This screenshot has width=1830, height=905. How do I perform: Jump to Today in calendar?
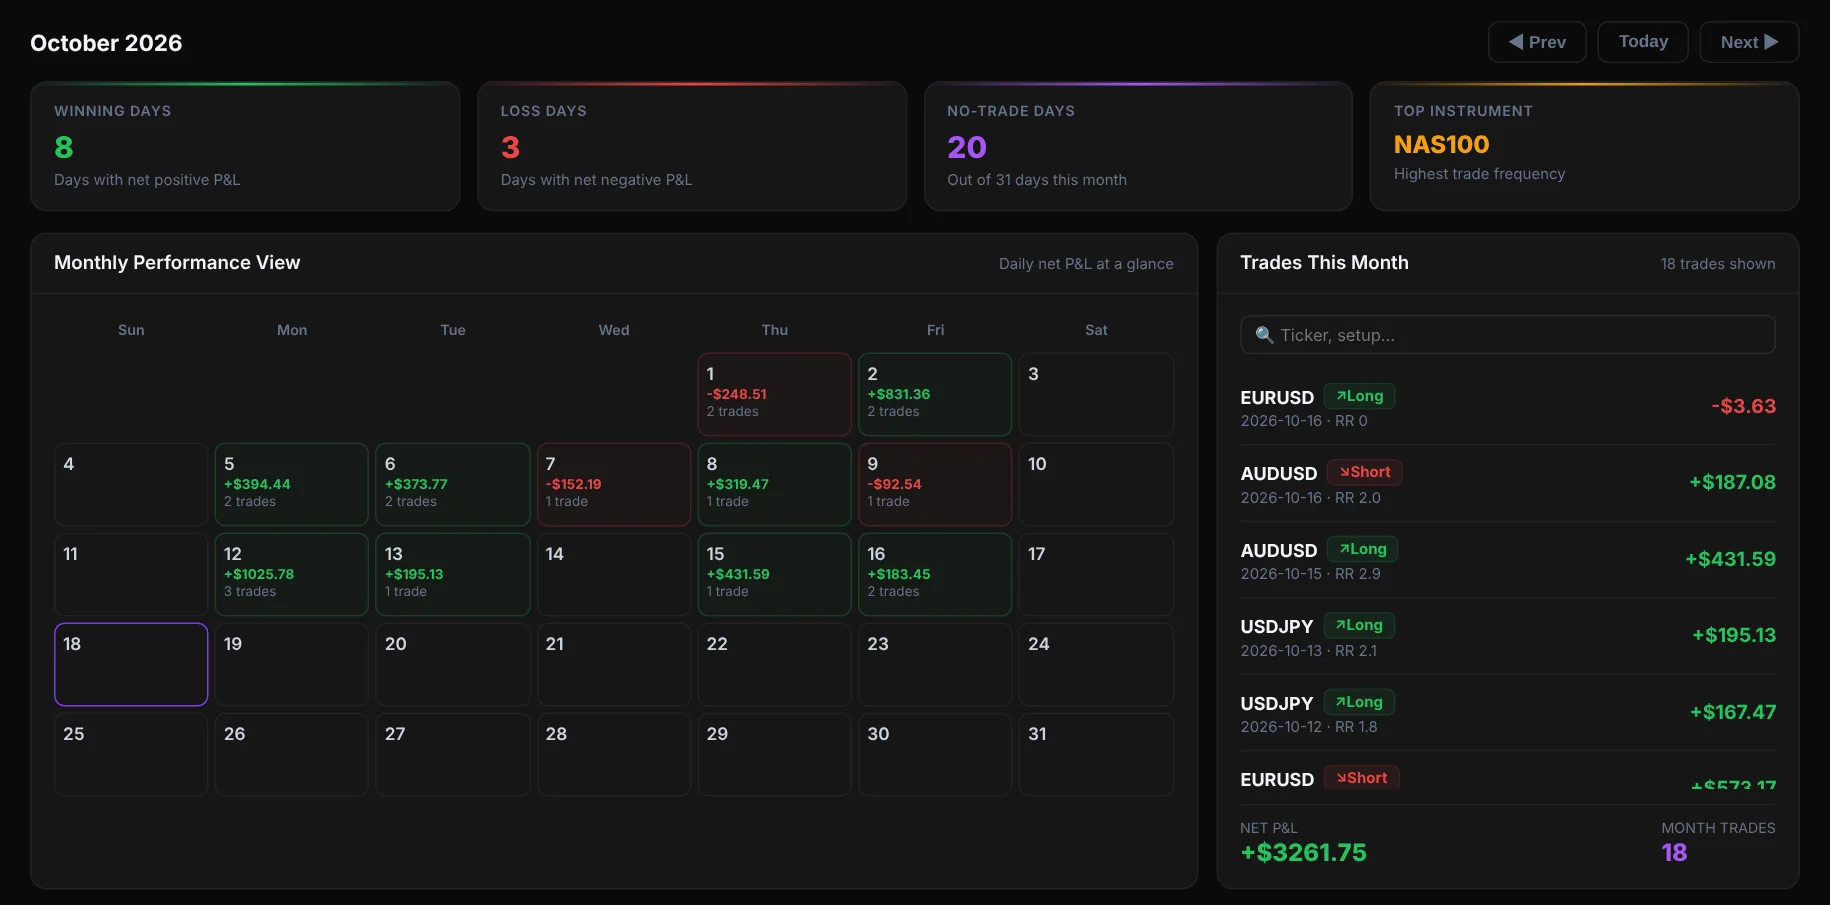click(x=1643, y=42)
